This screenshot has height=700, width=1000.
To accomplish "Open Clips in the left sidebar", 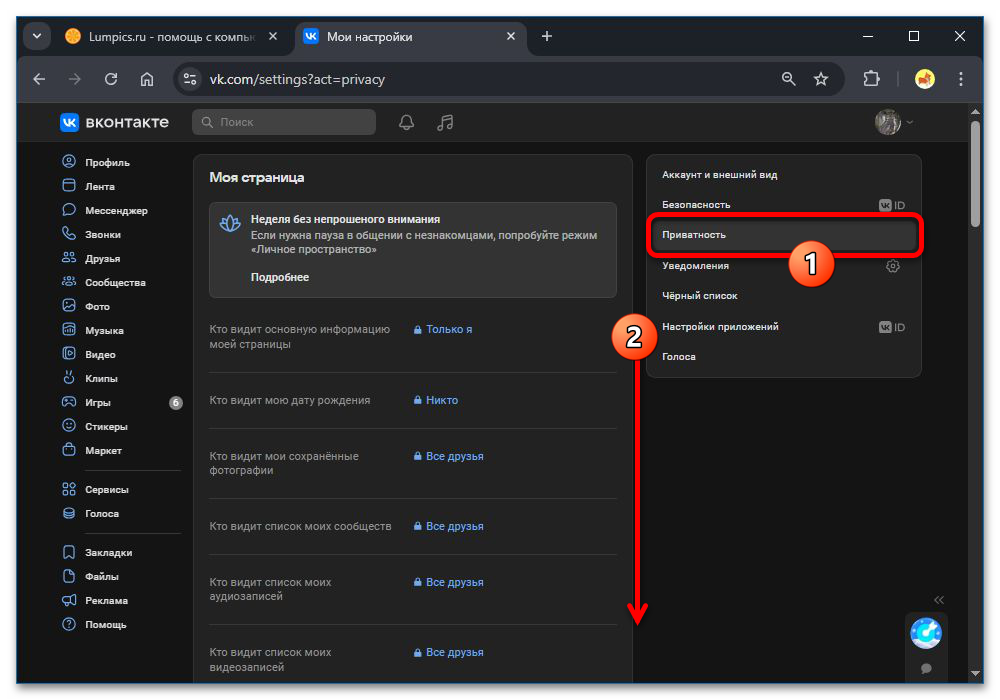I will [101, 378].
